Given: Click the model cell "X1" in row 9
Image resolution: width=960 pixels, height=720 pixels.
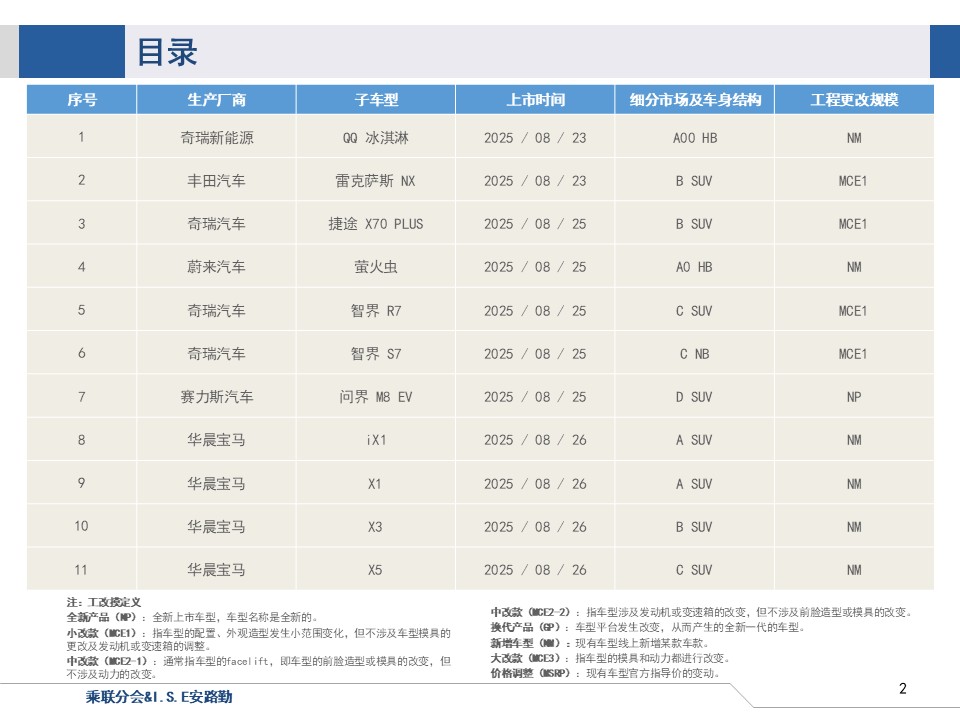Looking at the screenshot, I should pos(375,484).
